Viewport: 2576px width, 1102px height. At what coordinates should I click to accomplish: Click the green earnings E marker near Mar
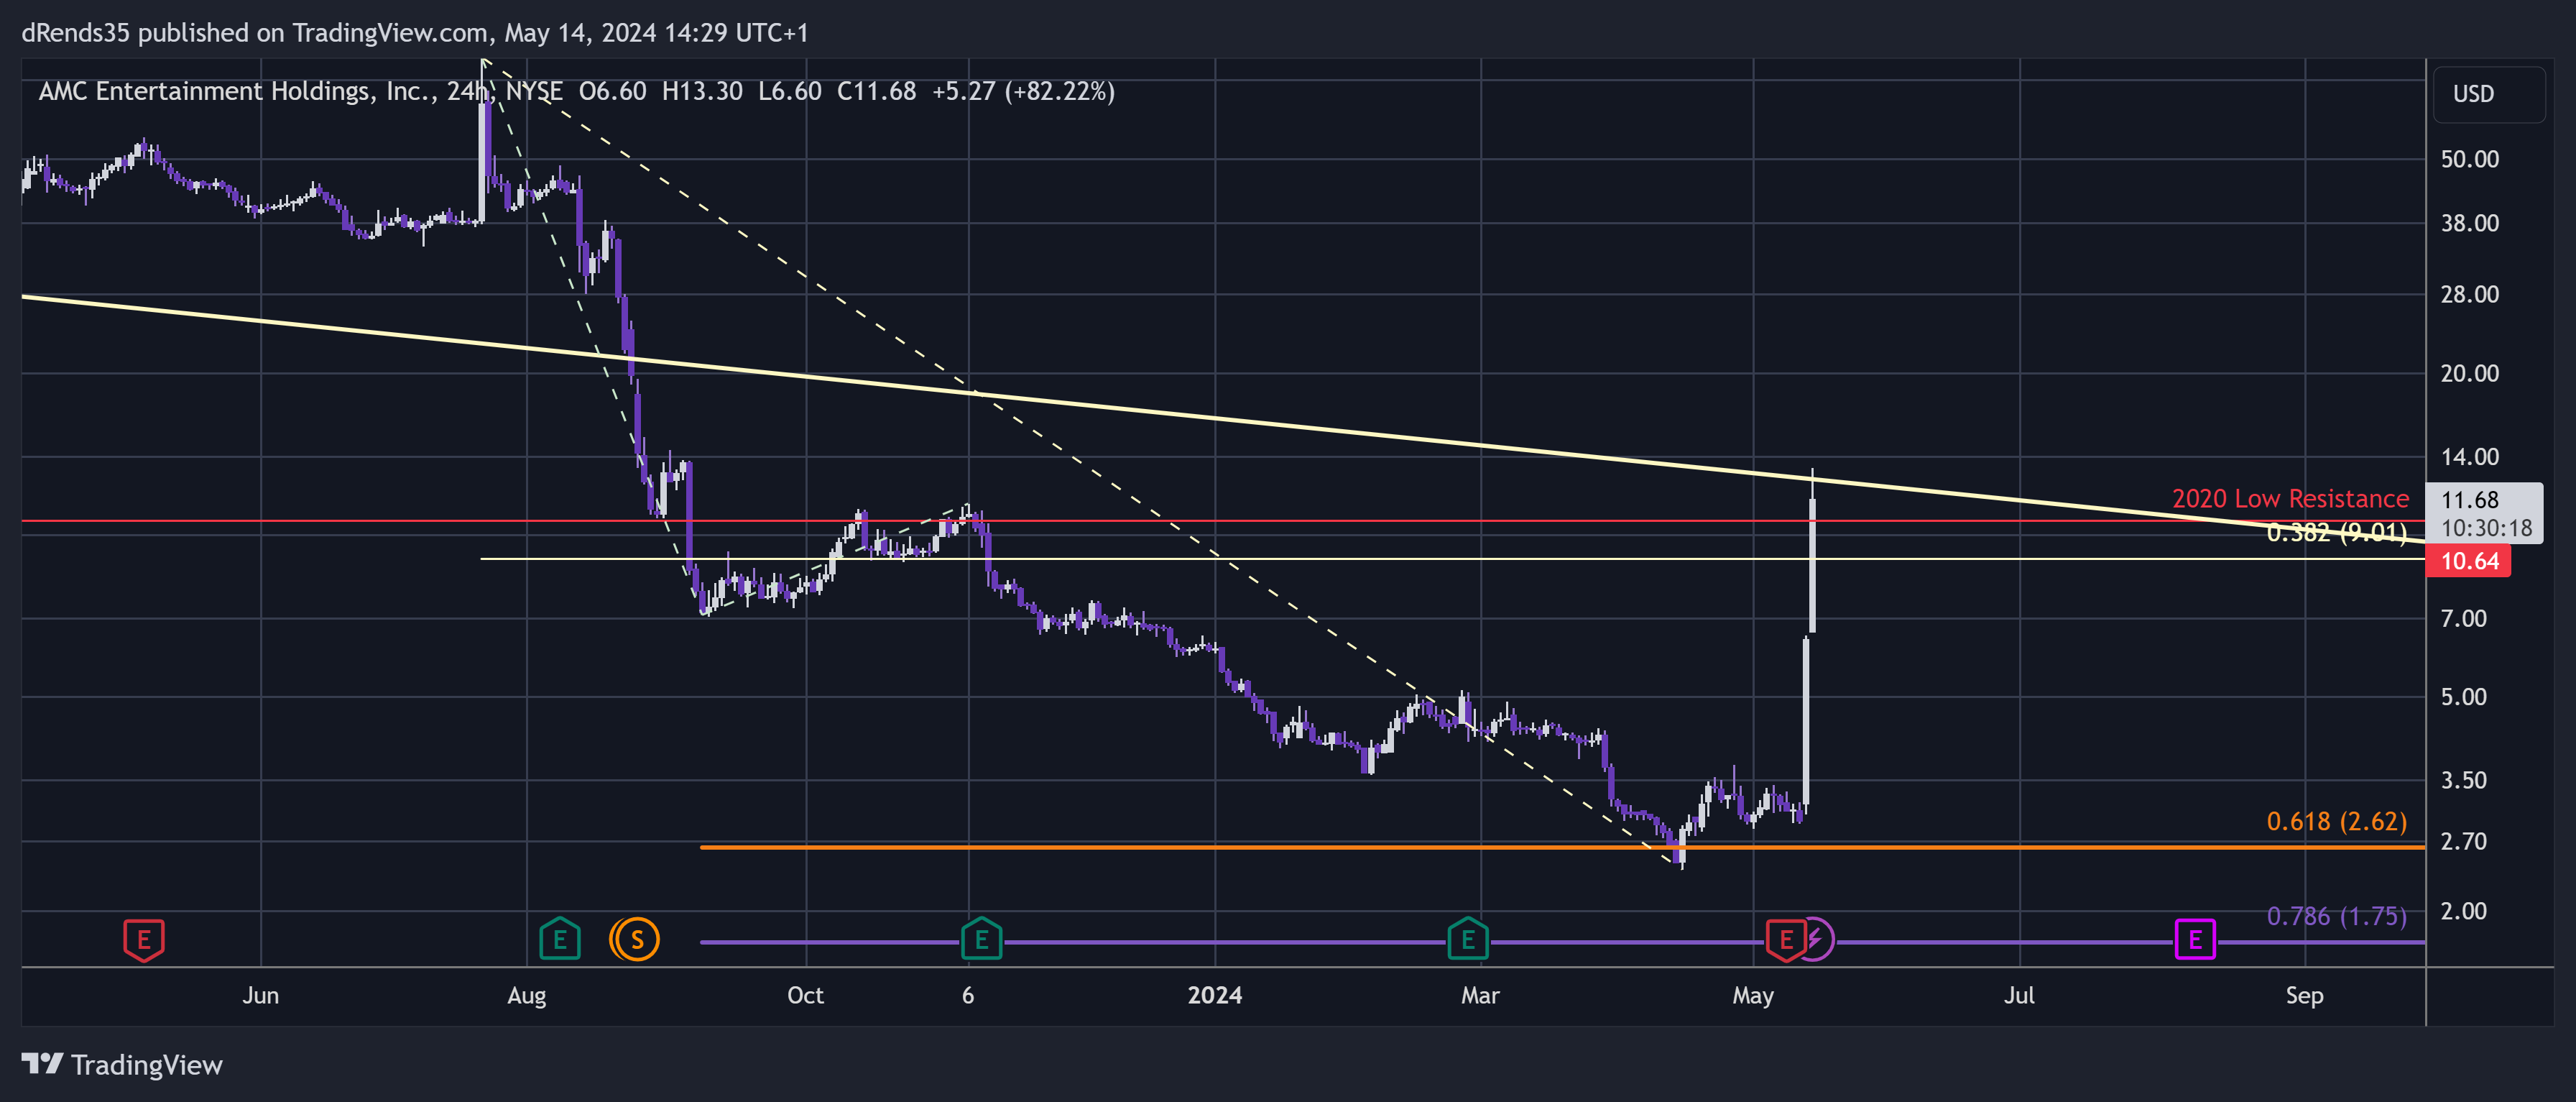point(1467,939)
